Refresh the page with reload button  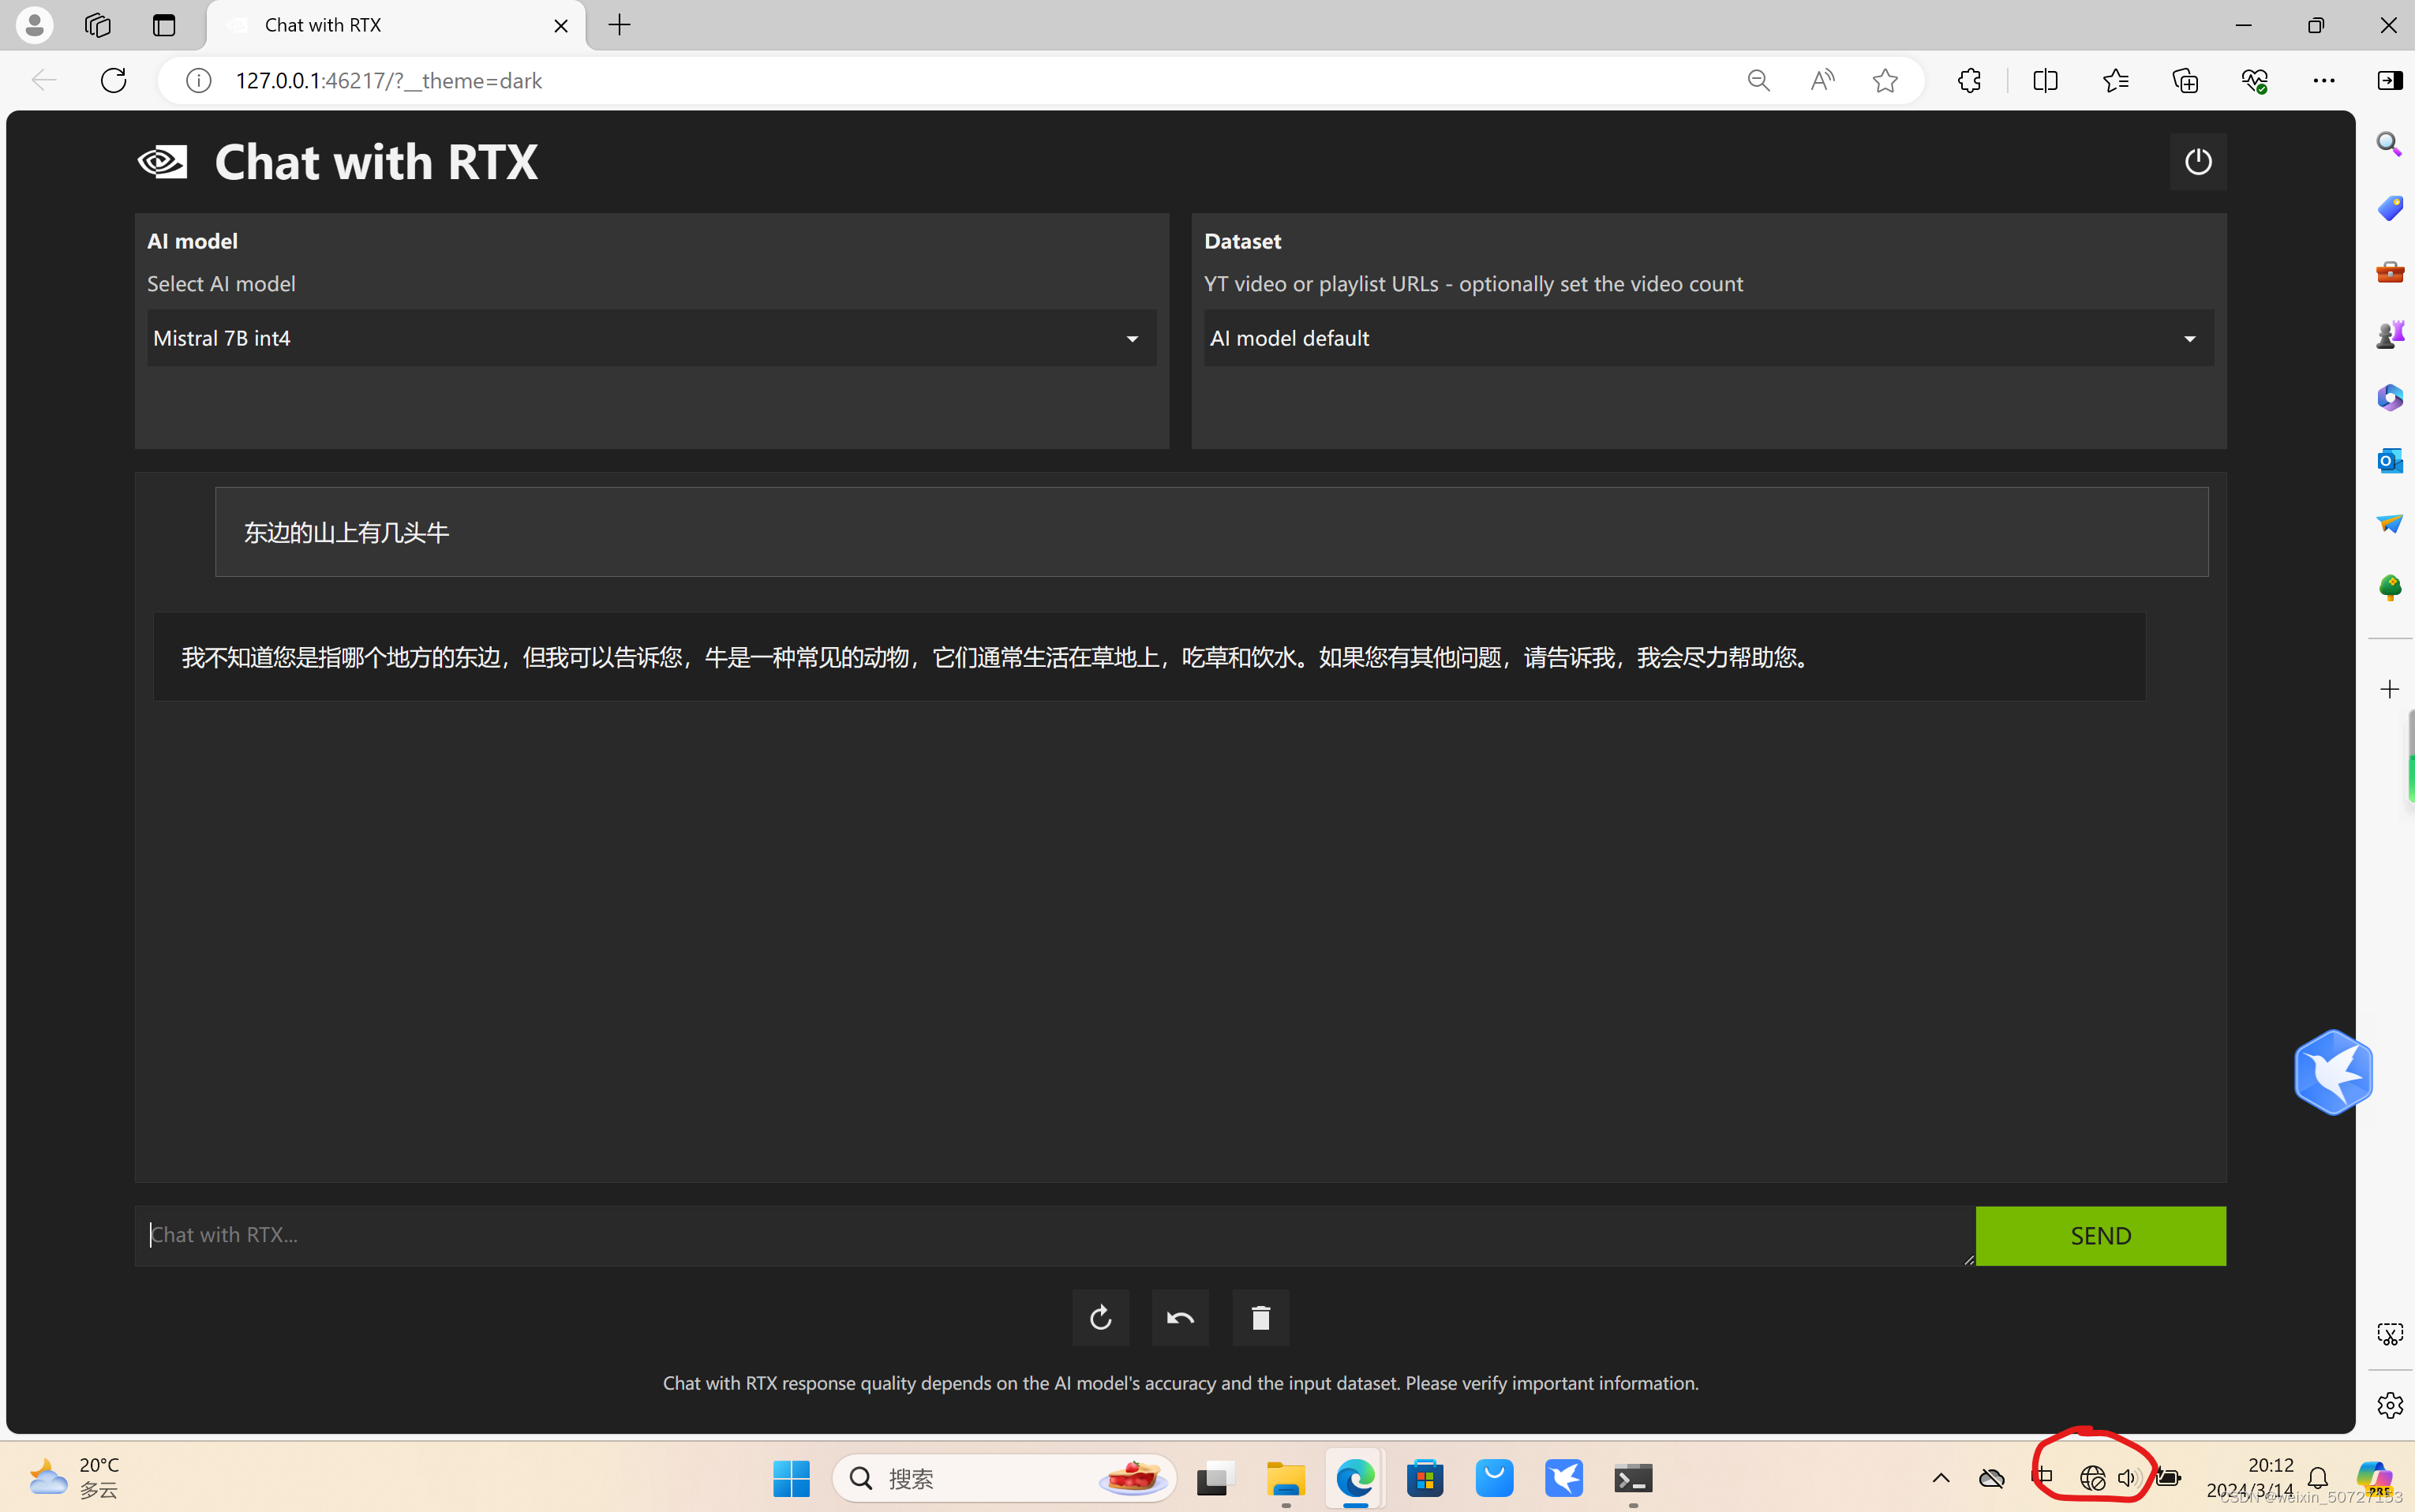tap(114, 80)
